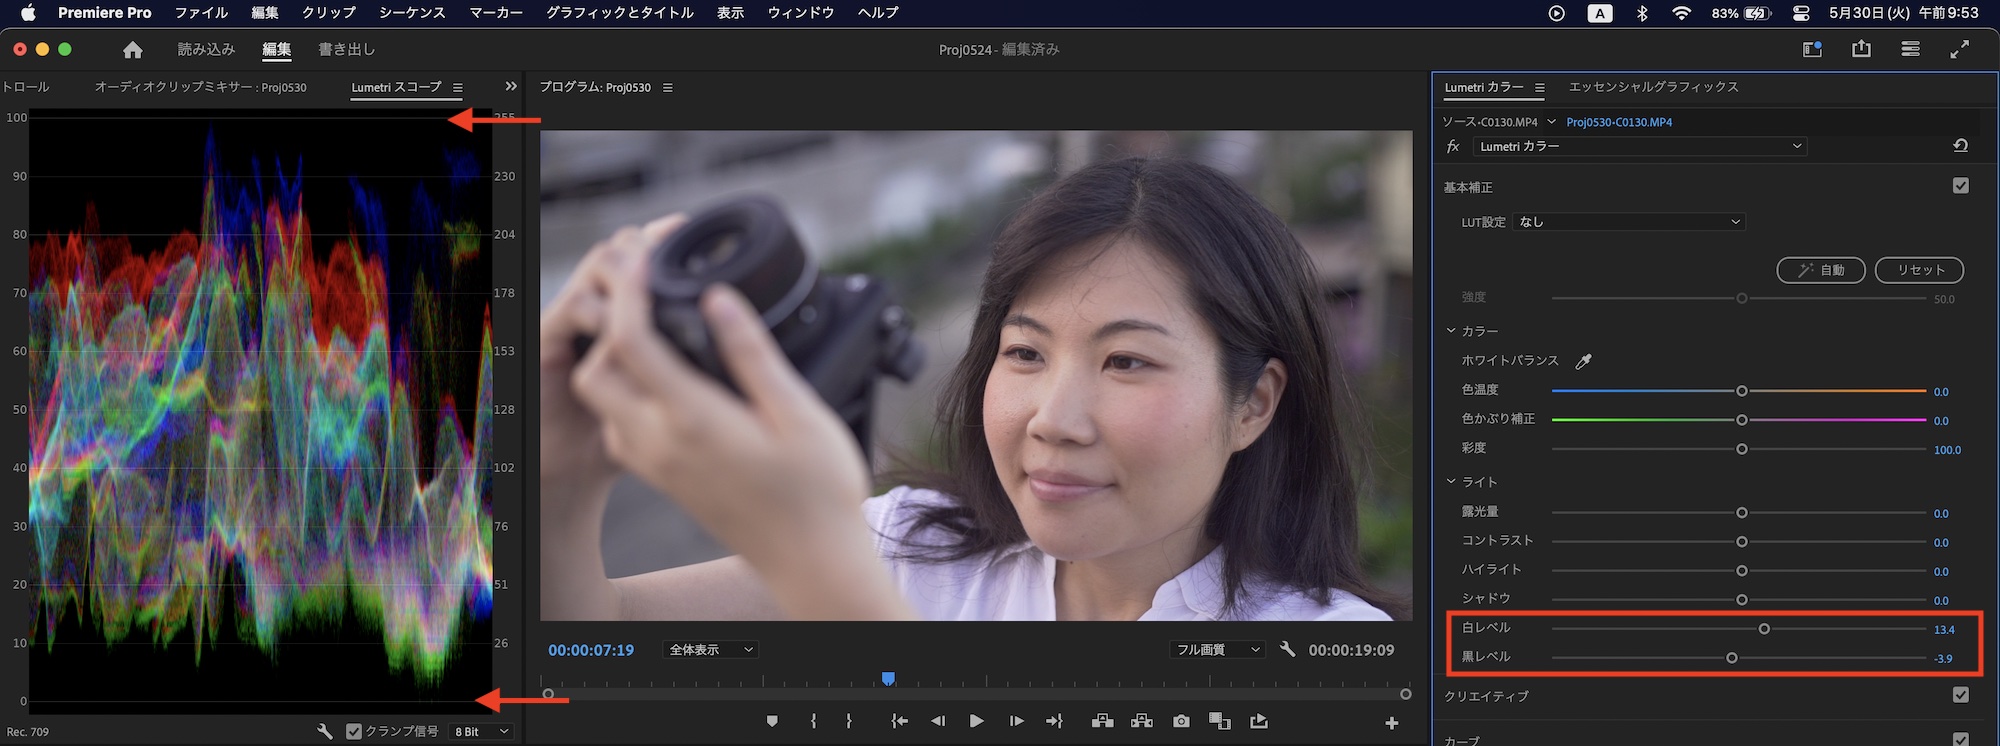Viewport: 2000px width, 746px height.
Task: Click the white balance eyedropper icon
Action: coord(1583,361)
